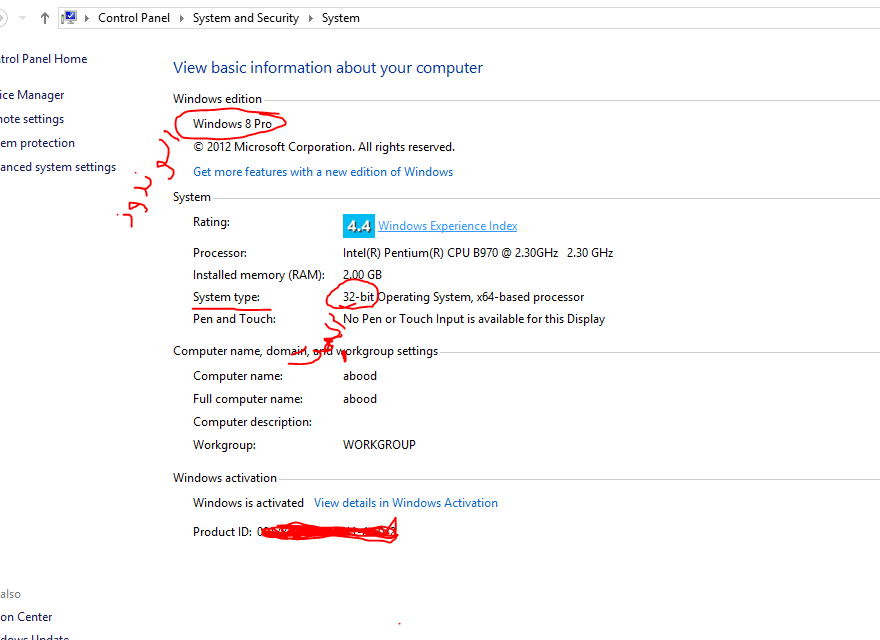Expand the chevron after System and Security
The width and height of the screenshot is (880, 640).
[310, 18]
